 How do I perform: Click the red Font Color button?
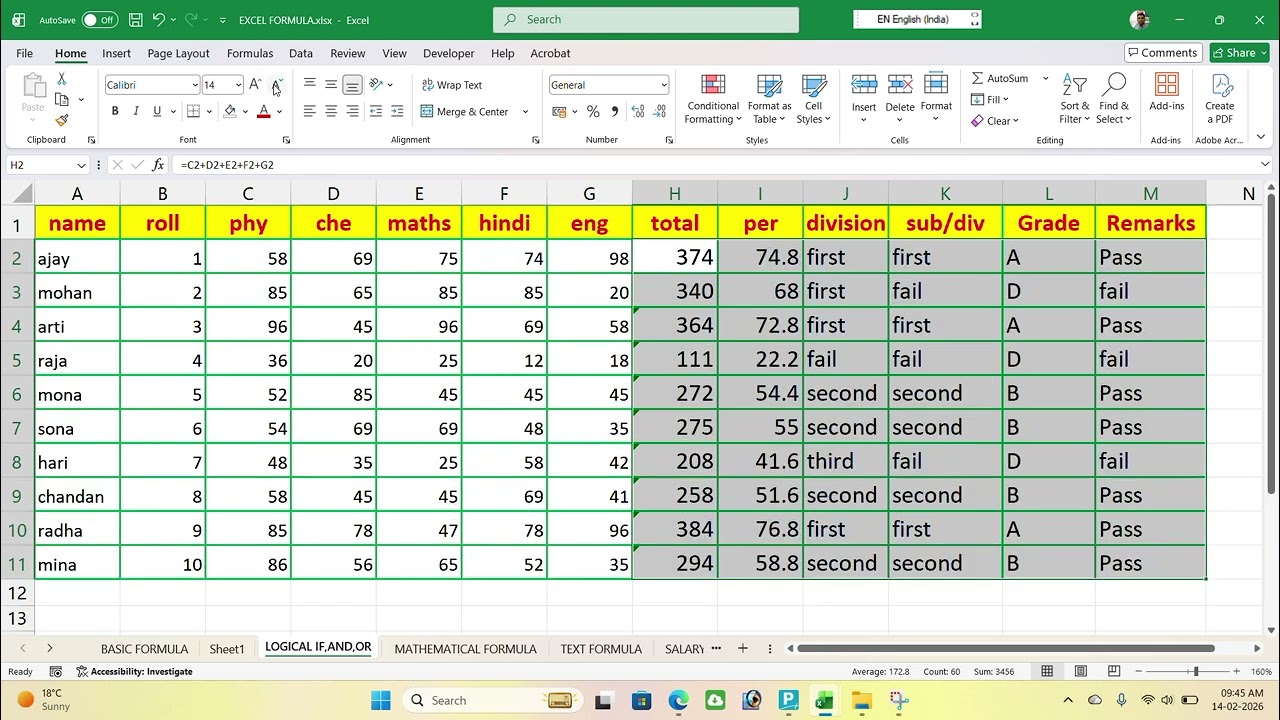(x=264, y=111)
